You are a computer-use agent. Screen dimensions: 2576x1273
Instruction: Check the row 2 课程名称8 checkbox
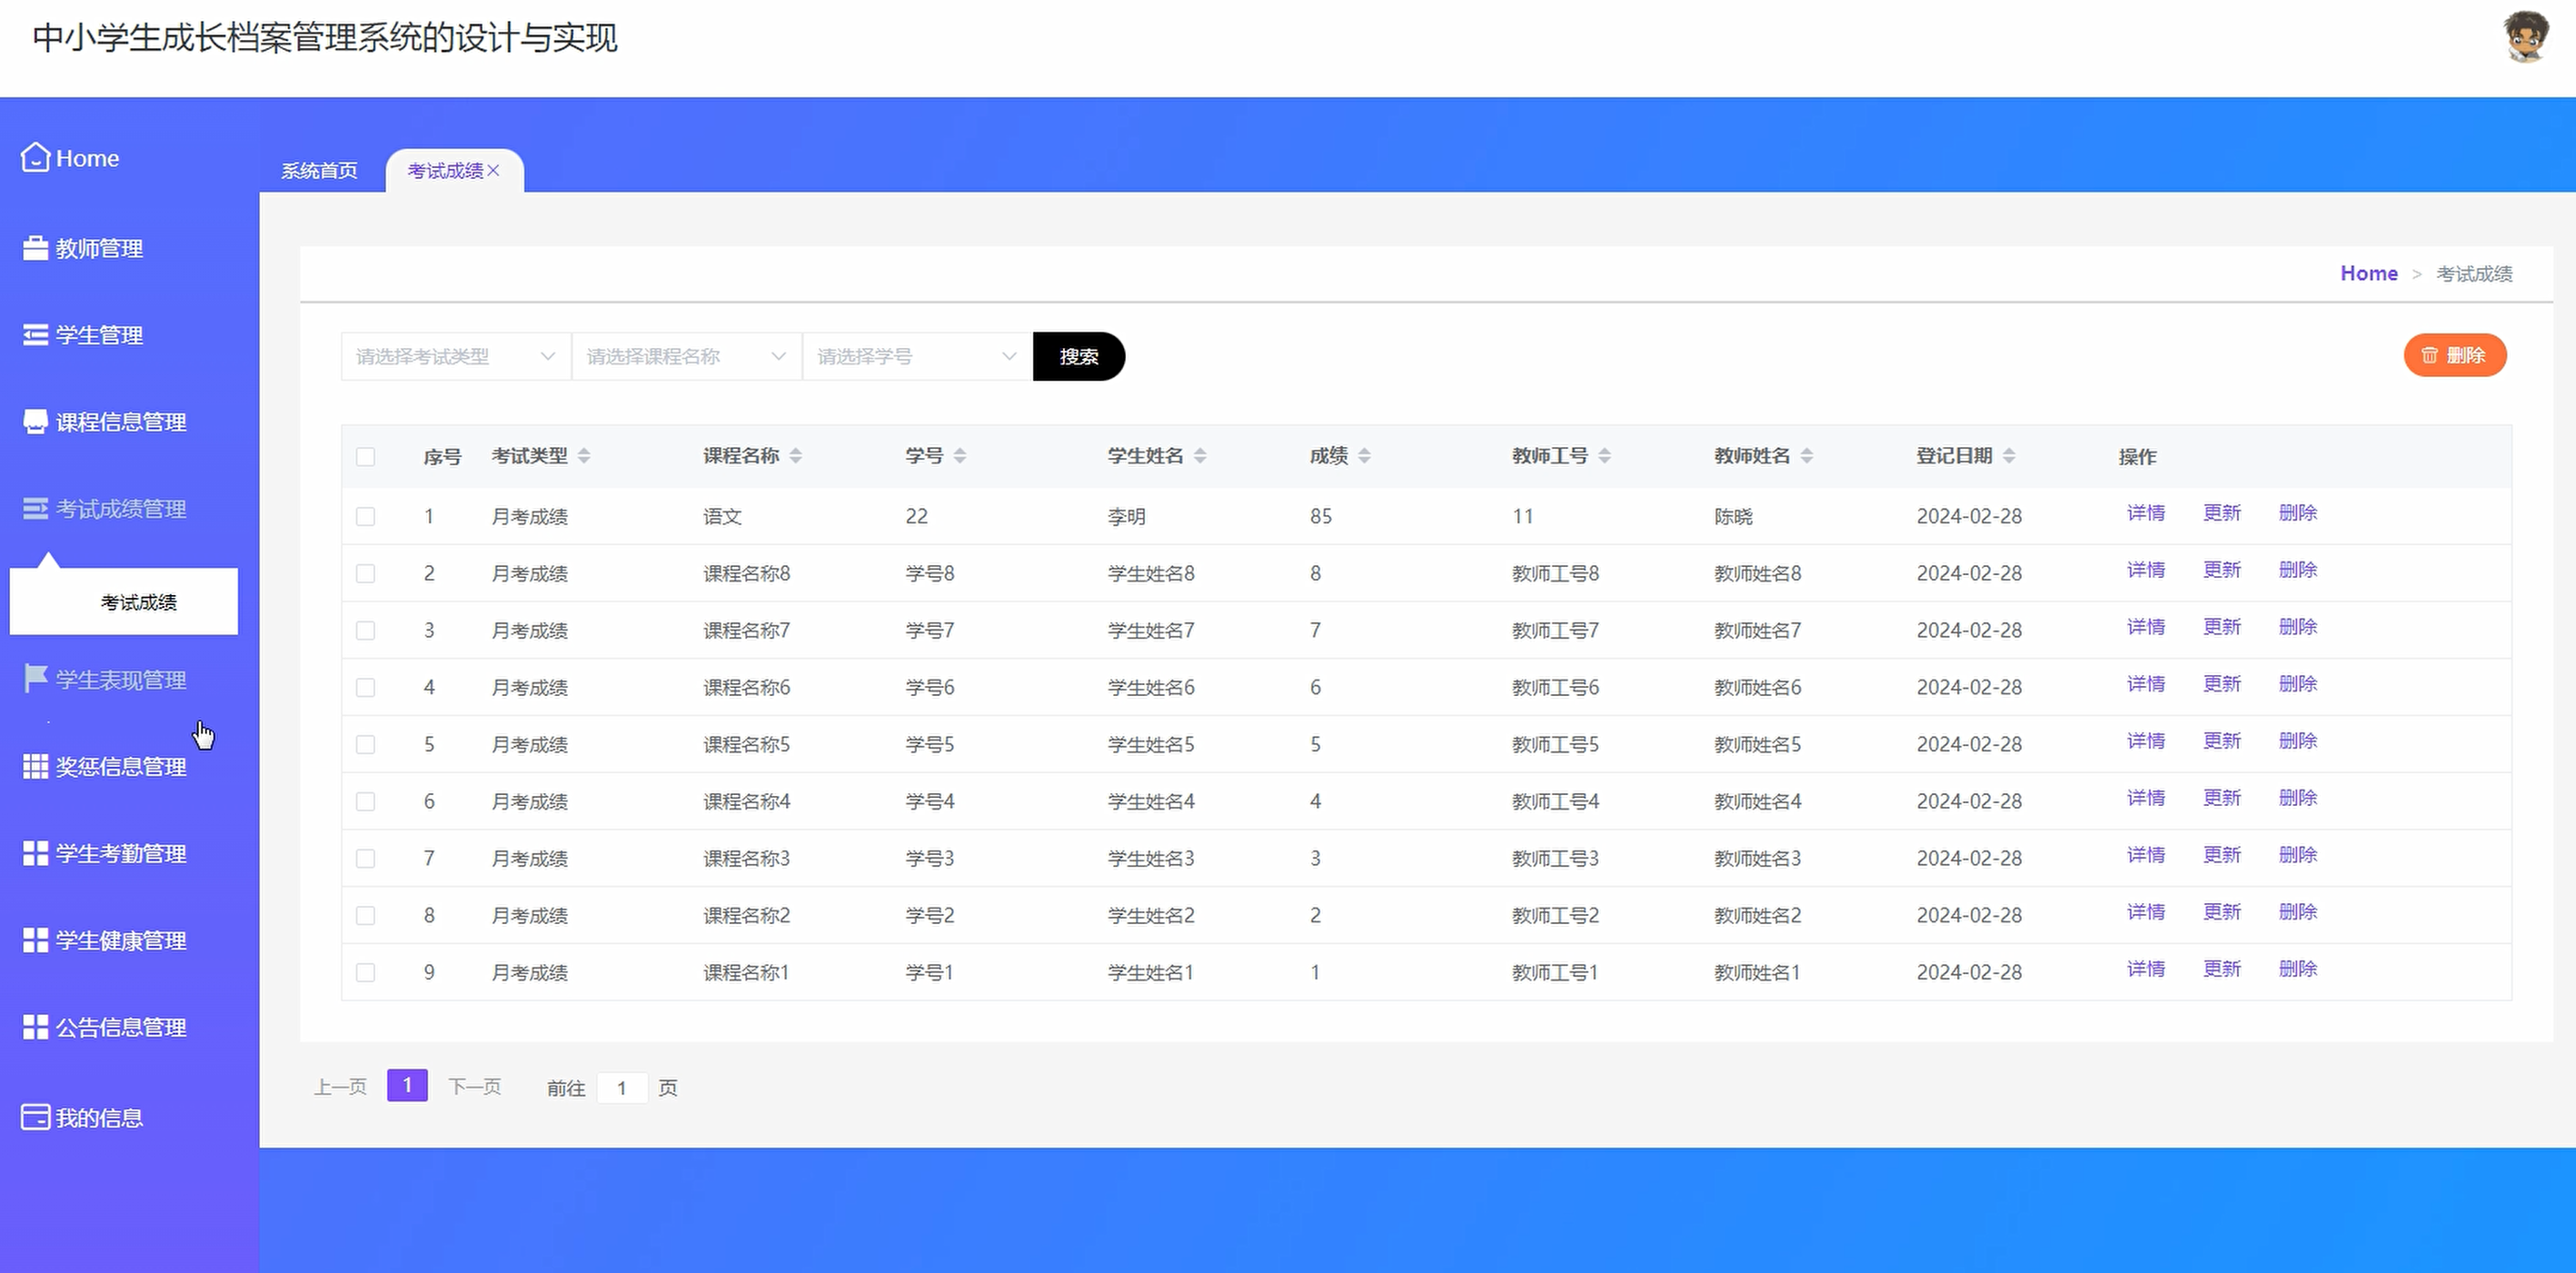click(365, 573)
